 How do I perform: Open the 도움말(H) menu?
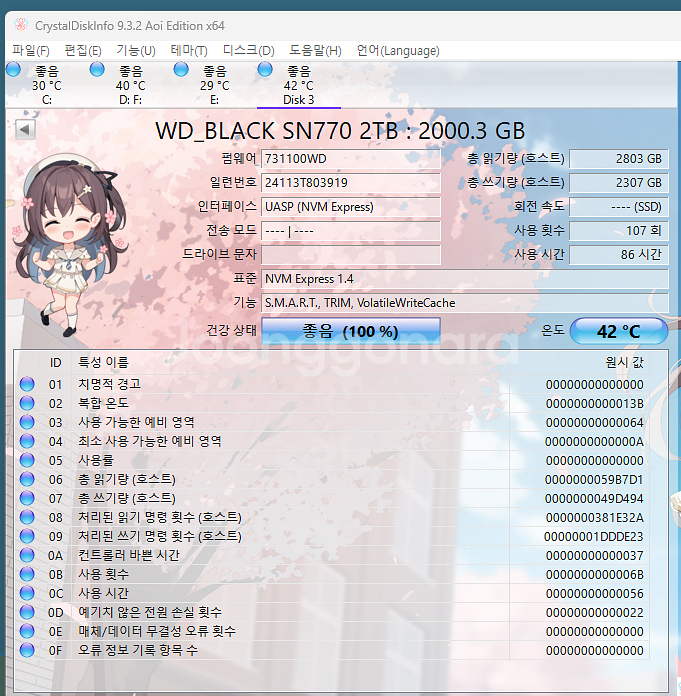tap(315, 51)
